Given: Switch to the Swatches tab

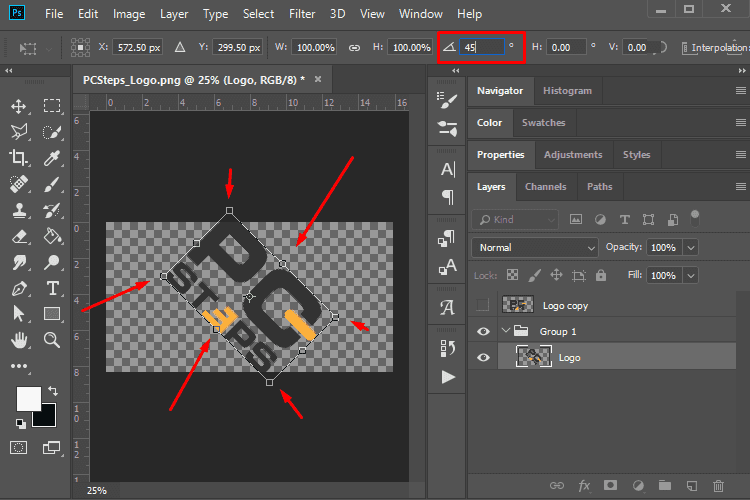Looking at the screenshot, I should tap(543, 122).
